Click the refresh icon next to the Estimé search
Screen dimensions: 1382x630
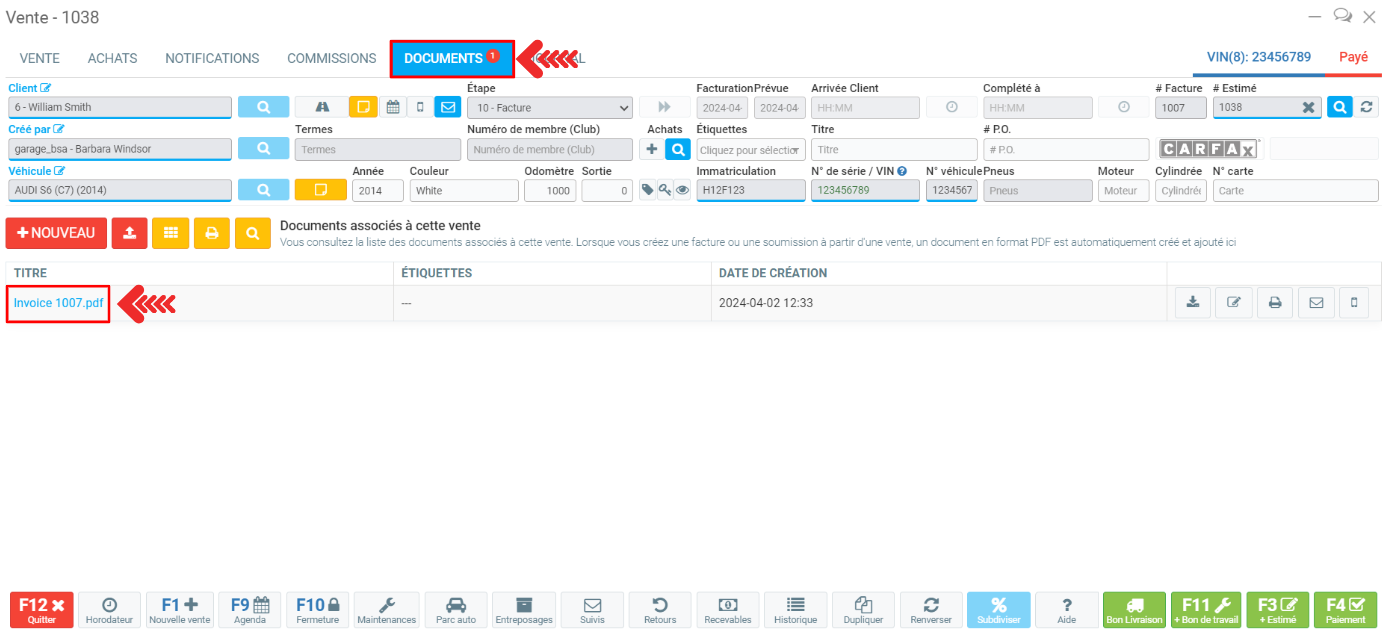[1366, 107]
